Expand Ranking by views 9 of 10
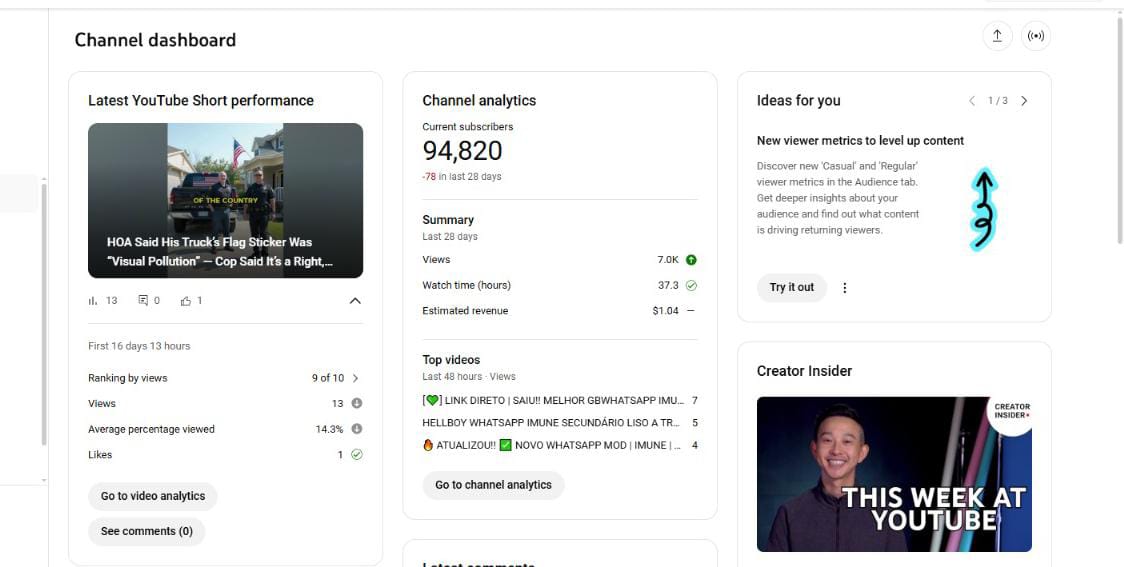 (355, 378)
